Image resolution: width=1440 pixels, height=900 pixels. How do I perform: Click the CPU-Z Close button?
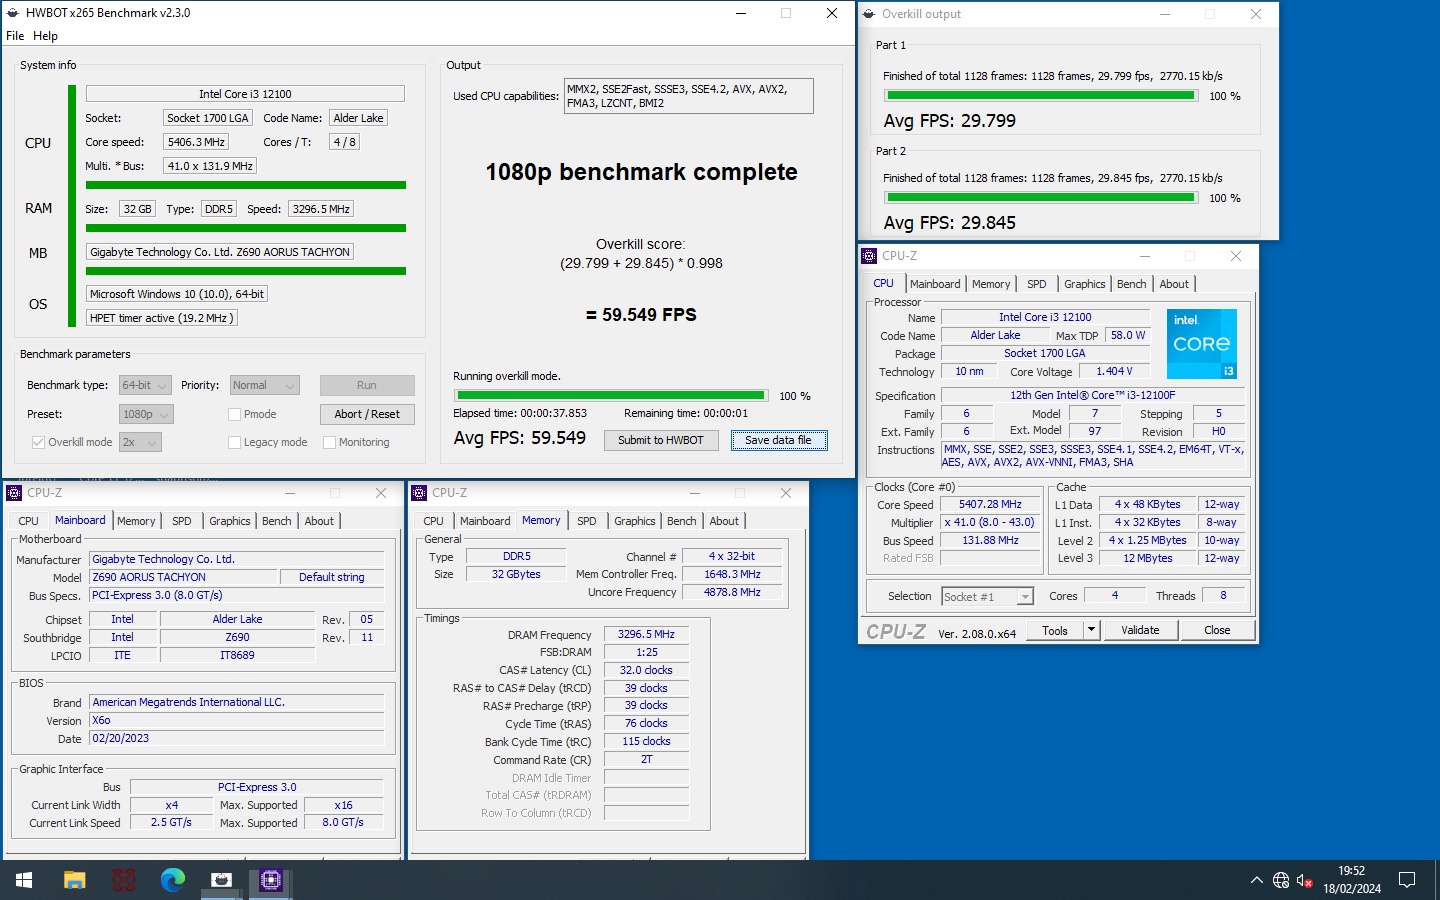(1217, 630)
